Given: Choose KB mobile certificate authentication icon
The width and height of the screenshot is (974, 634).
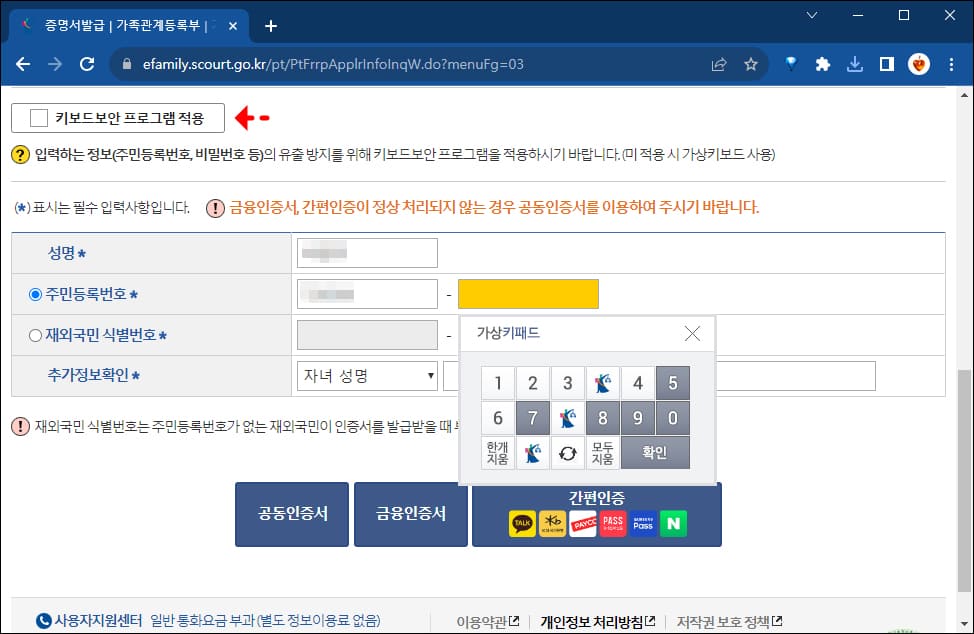Looking at the screenshot, I should click(552, 523).
